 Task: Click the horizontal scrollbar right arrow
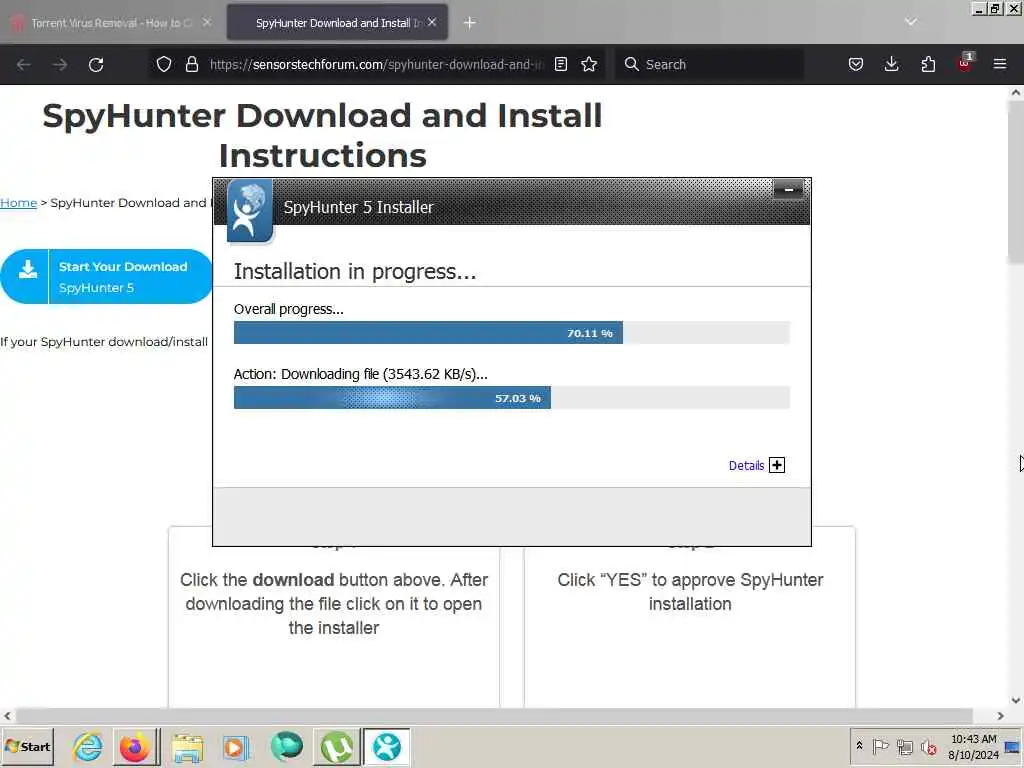point(1000,716)
